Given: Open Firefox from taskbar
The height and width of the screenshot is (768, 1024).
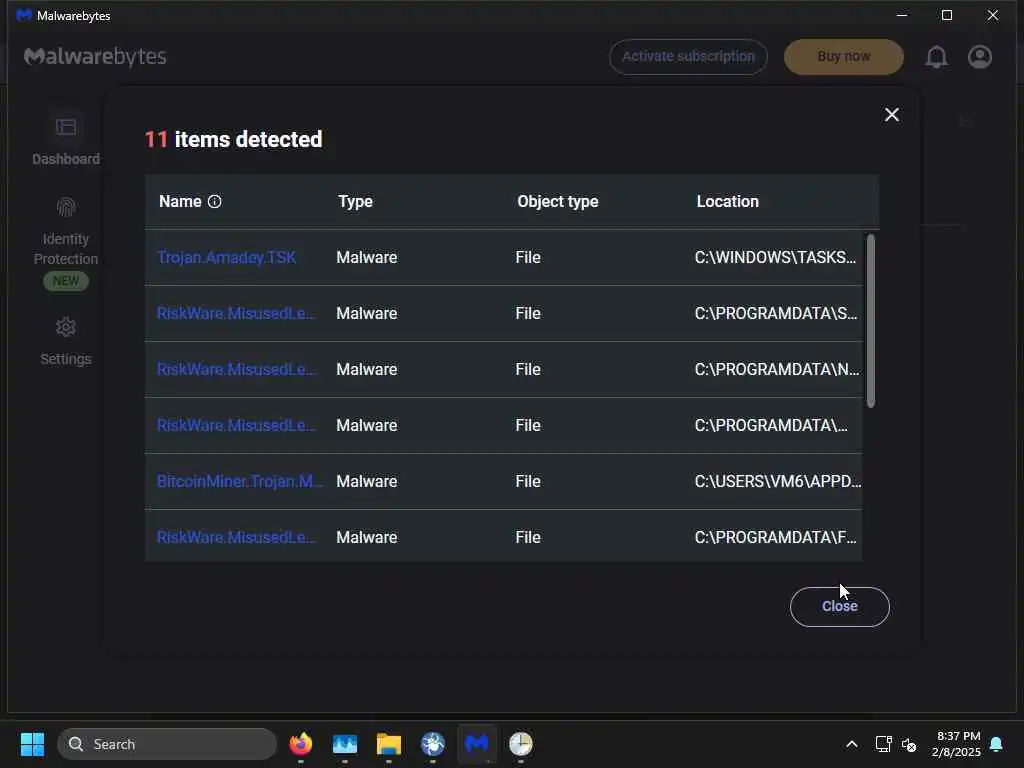Looking at the screenshot, I should (300, 744).
